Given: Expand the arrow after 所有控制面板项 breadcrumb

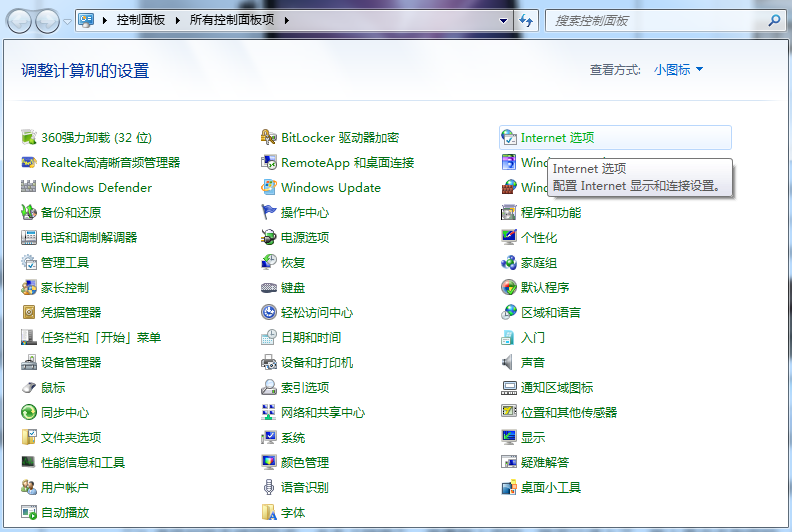Looking at the screenshot, I should click(x=288, y=20).
